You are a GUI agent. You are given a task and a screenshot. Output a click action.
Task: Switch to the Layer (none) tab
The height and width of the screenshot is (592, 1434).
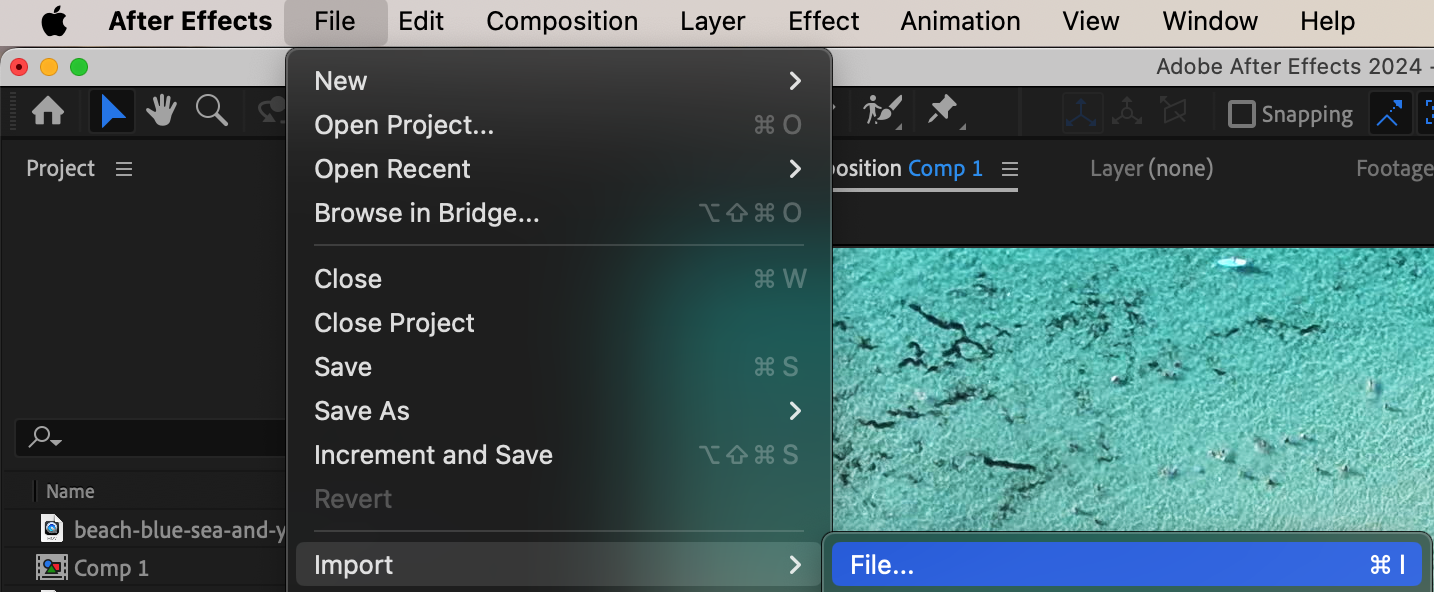(x=1151, y=168)
